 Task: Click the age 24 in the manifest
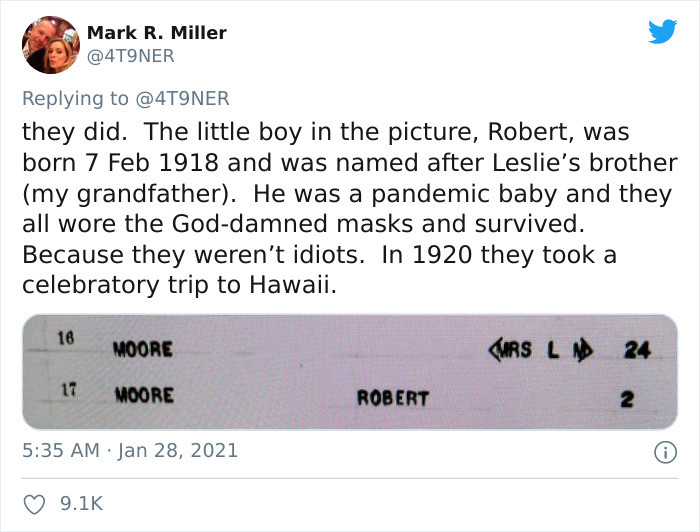tap(638, 350)
